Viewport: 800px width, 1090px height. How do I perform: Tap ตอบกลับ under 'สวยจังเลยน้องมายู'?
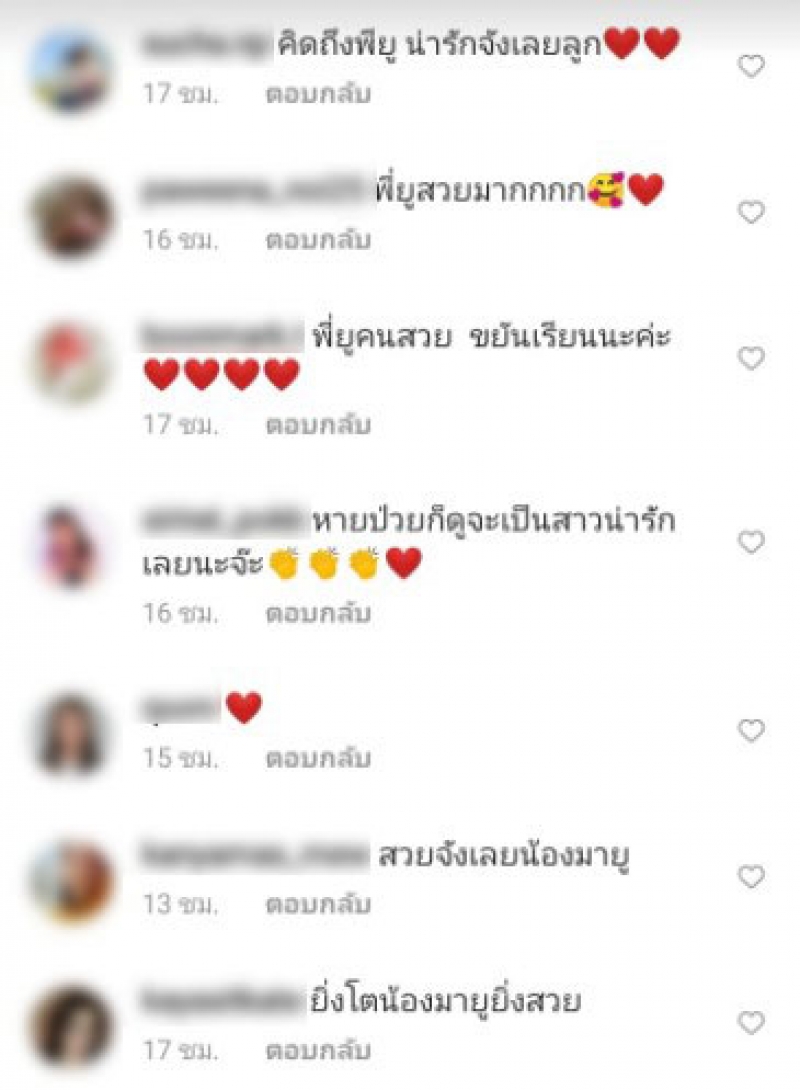(318, 904)
